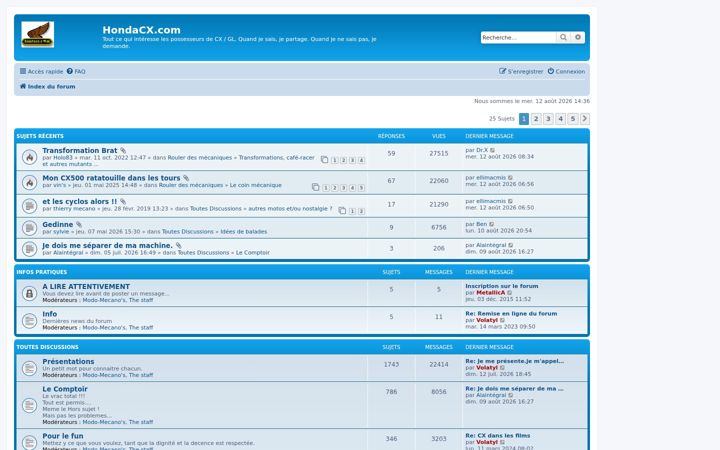Open topic Je dois me séparer de ma machine.
The height and width of the screenshot is (450, 720).
pyautogui.click(x=107, y=246)
